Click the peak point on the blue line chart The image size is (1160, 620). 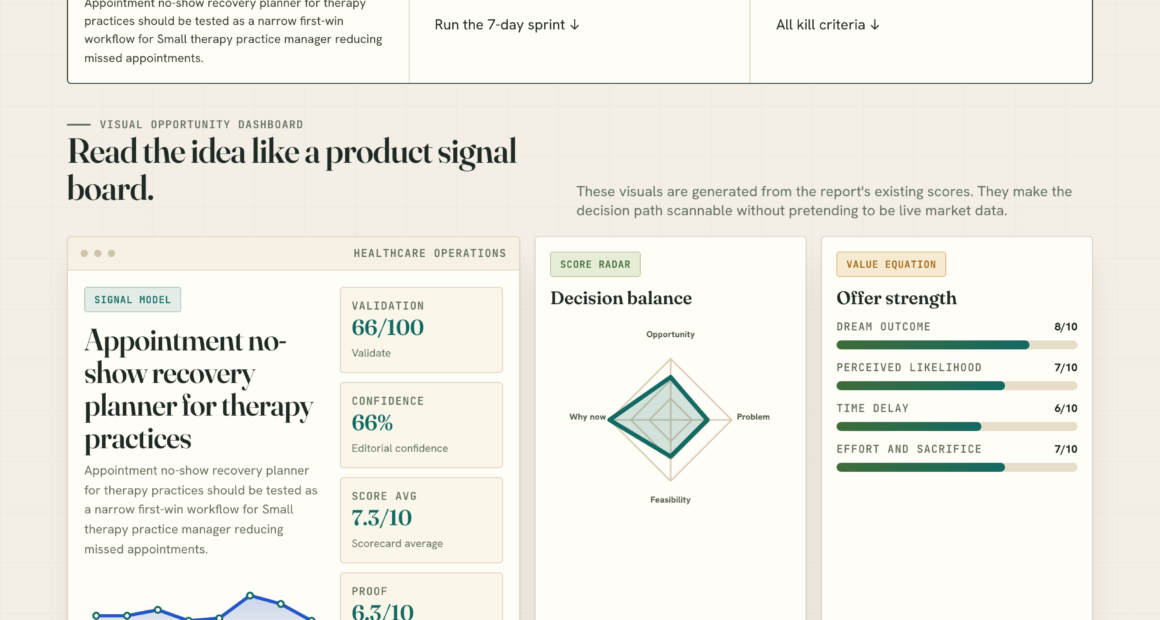tap(250, 596)
